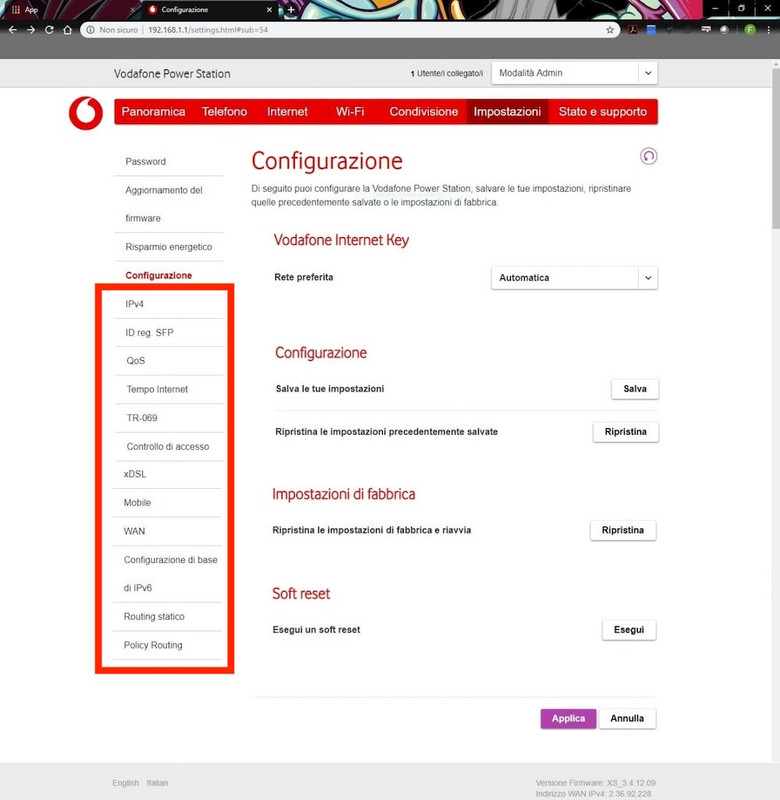The image size is (780, 800).
Task: Select Controllo di accesso sidebar item
Action: [x=168, y=446]
